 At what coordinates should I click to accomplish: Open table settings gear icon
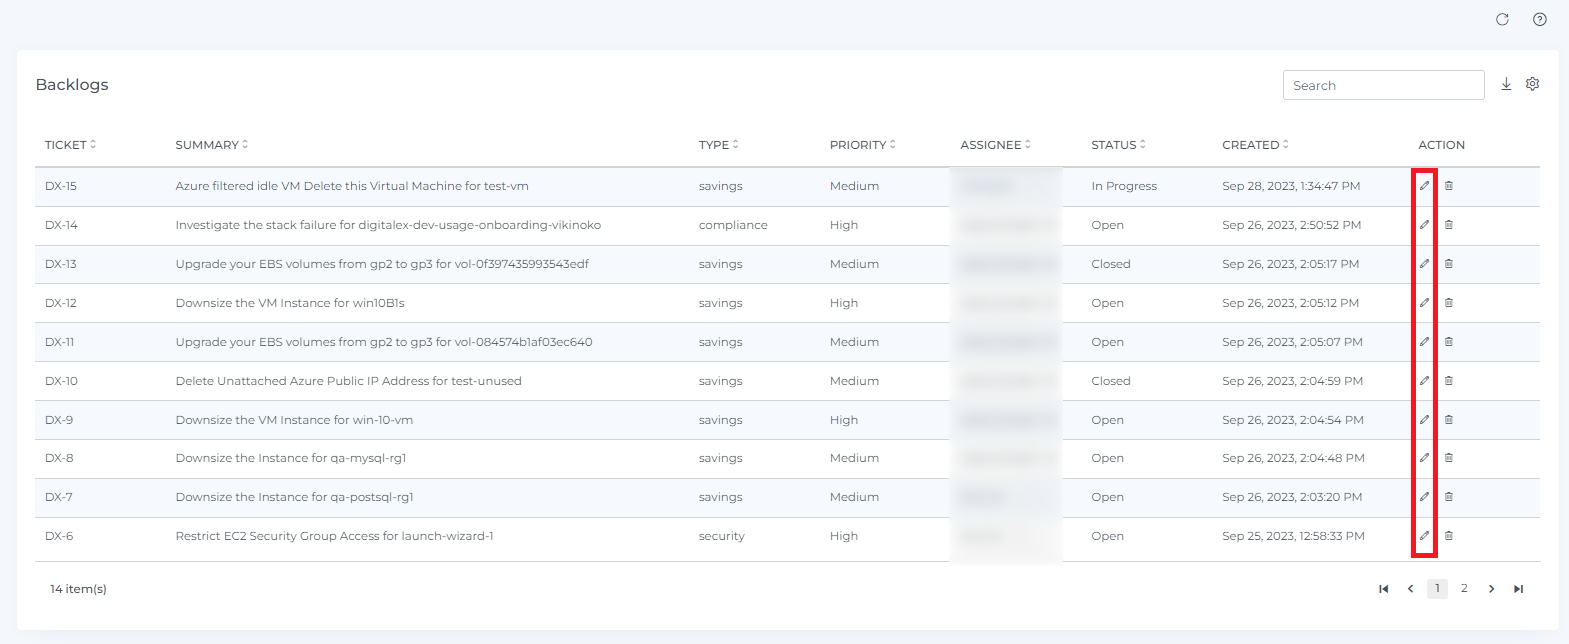click(x=1532, y=84)
